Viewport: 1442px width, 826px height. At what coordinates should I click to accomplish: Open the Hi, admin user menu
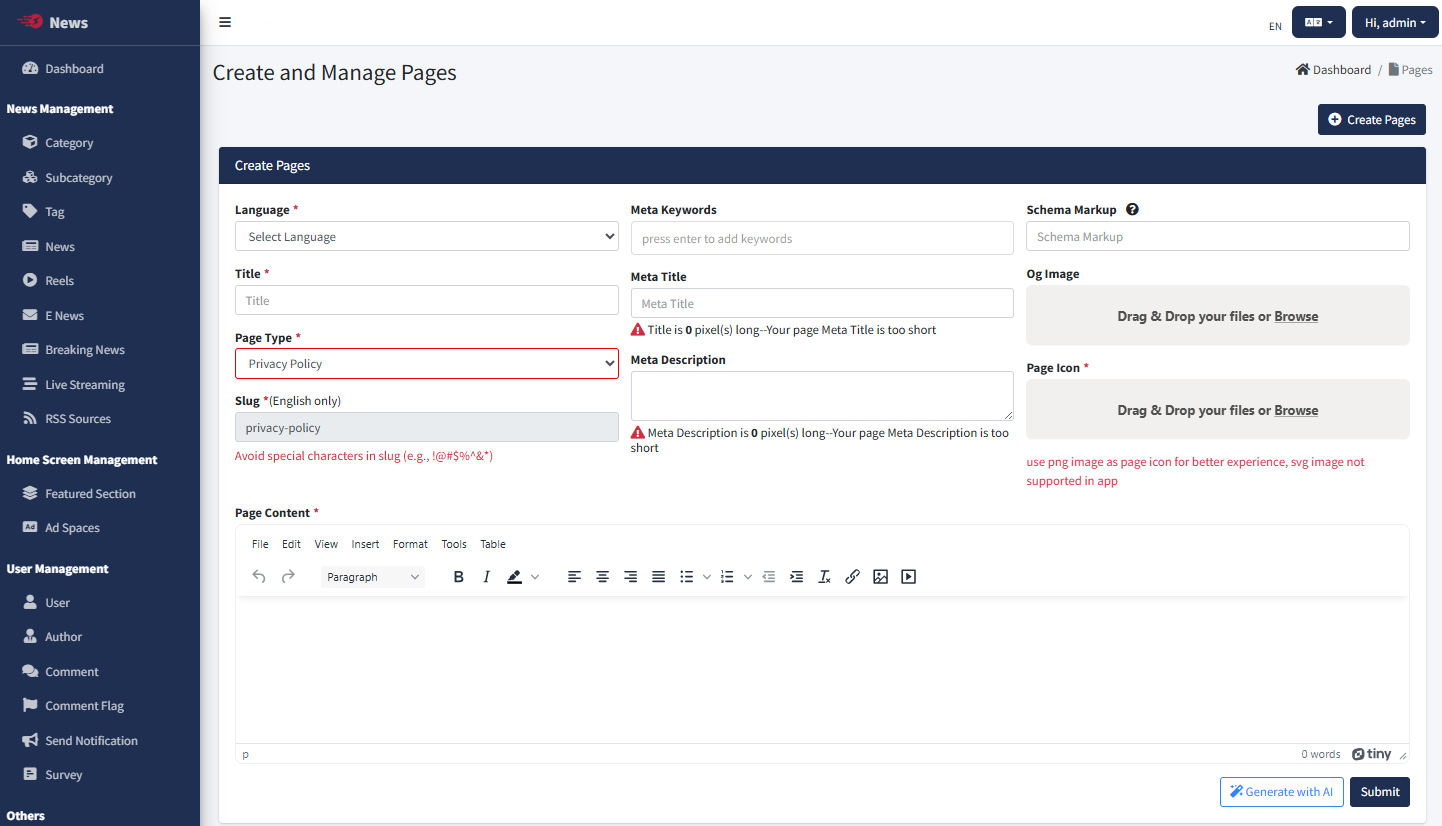[x=1395, y=22]
